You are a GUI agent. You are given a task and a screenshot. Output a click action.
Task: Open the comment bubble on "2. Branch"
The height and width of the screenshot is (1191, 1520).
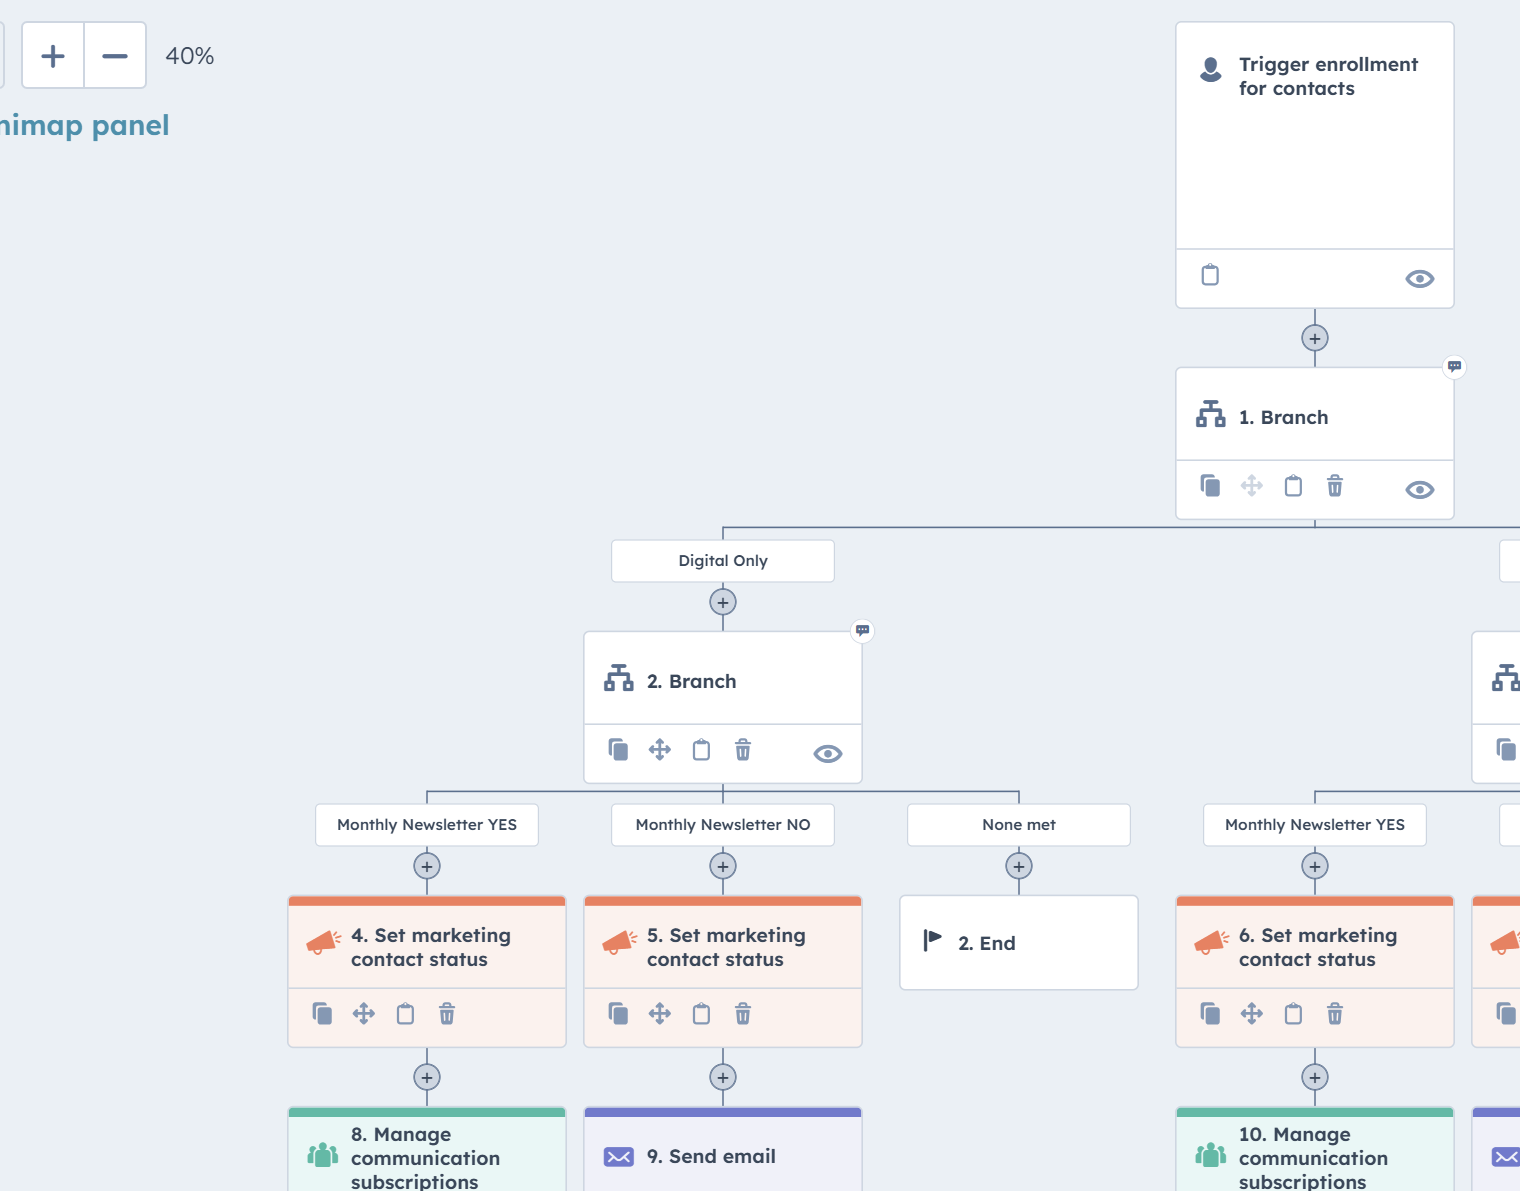(863, 631)
